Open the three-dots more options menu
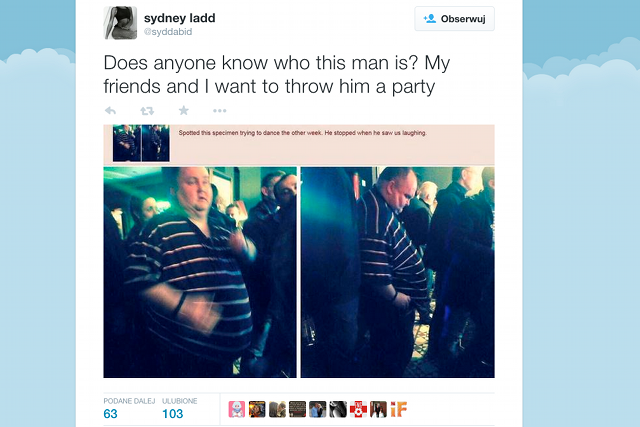The height and width of the screenshot is (427, 640). [220, 111]
